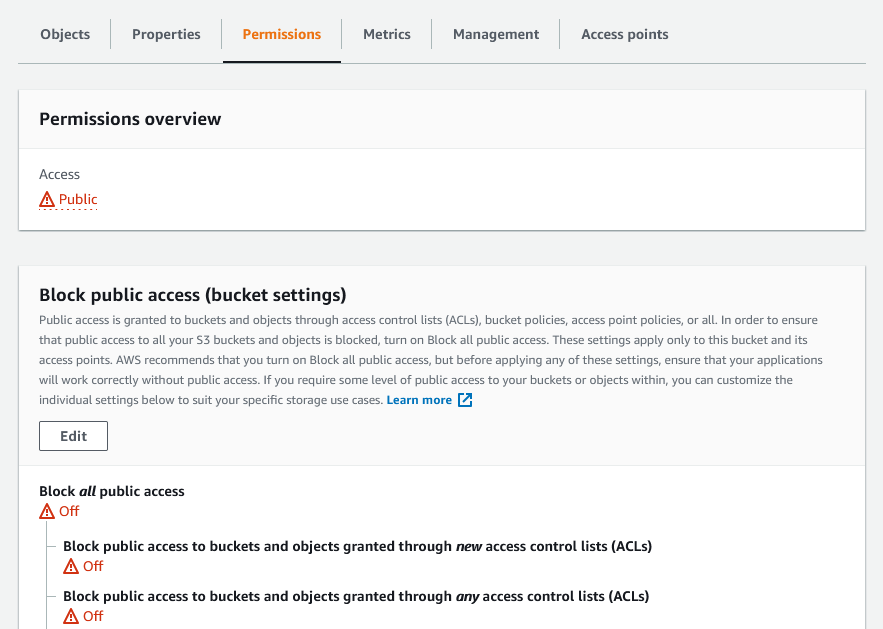Click warning icon under Block all public access
883x629 pixels.
(47, 512)
